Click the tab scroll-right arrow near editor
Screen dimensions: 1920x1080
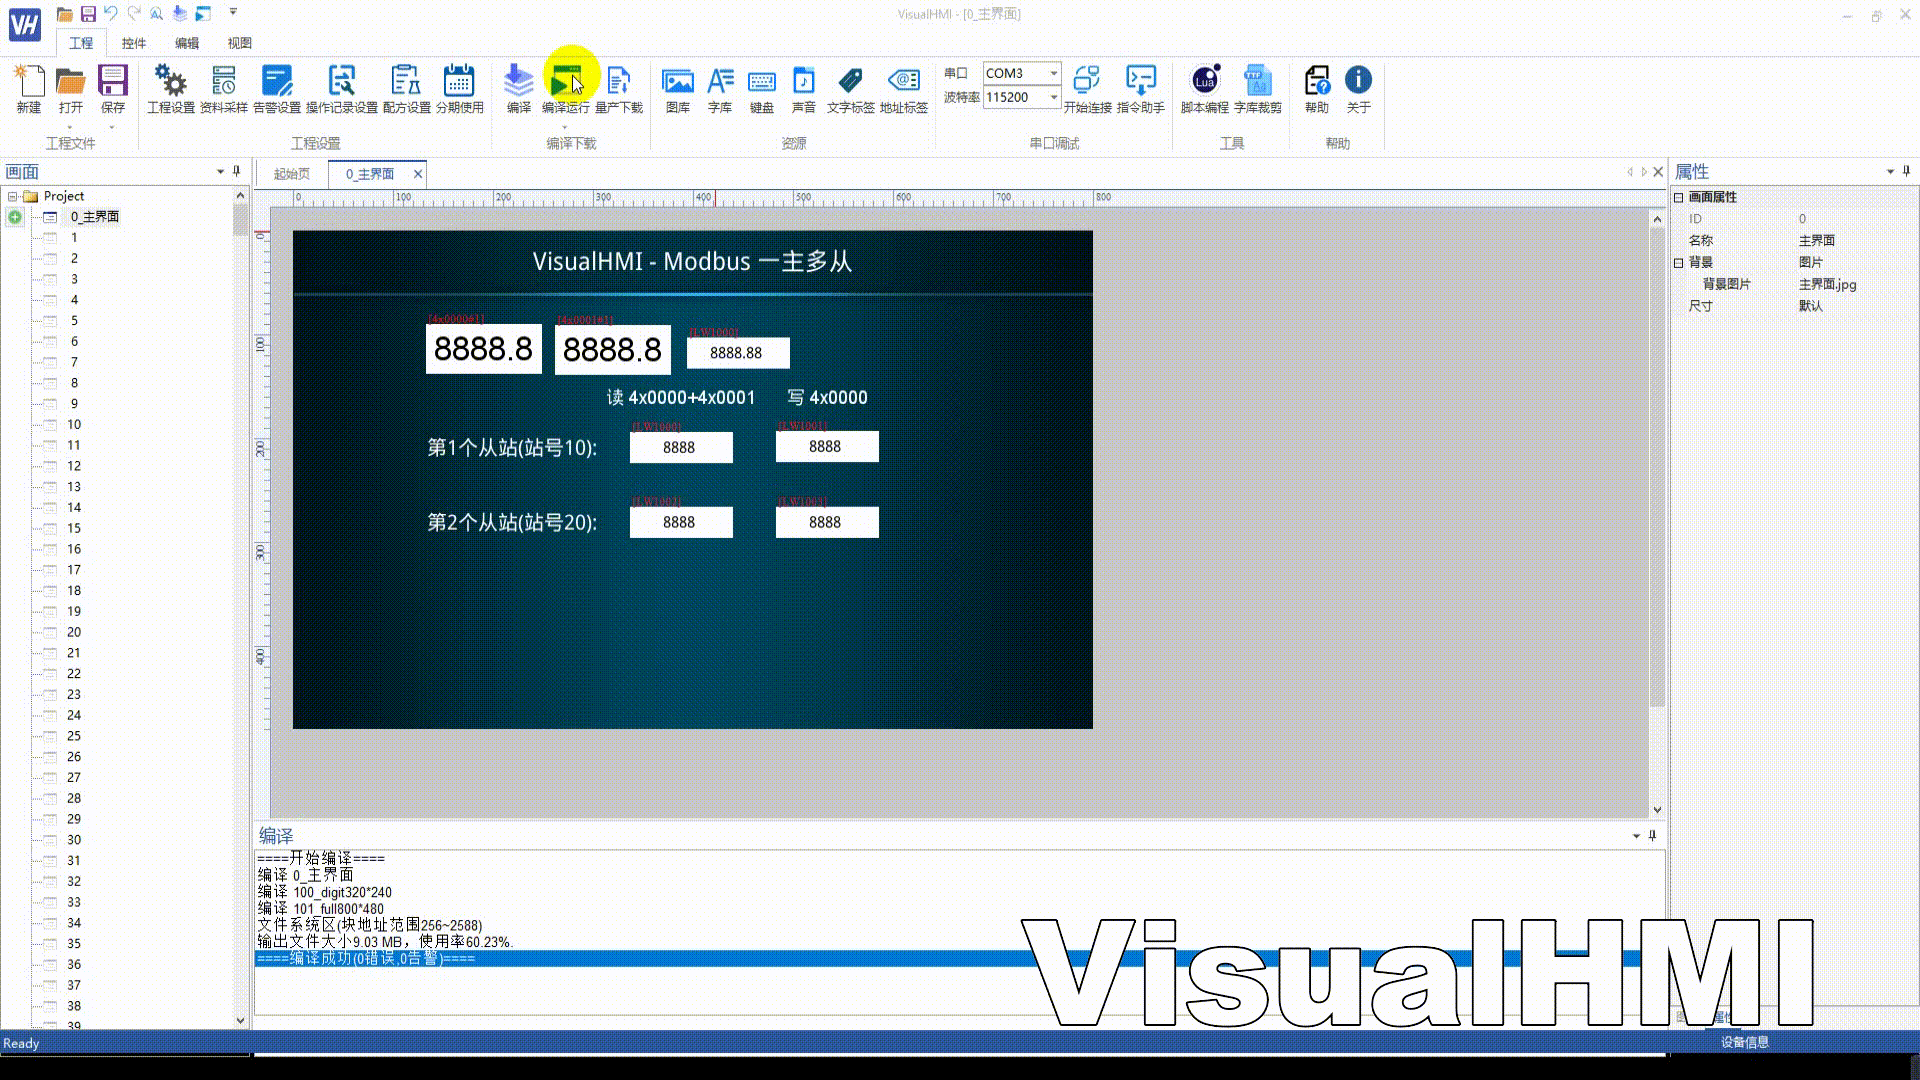(x=1644, y=172)
